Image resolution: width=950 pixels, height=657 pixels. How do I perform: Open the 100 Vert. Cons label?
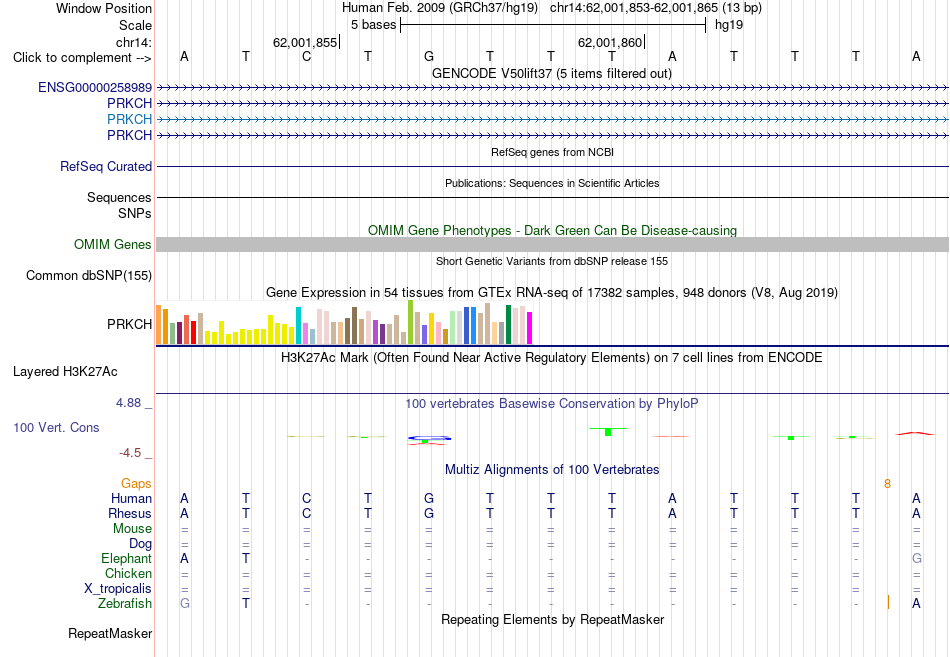(56, 427)
